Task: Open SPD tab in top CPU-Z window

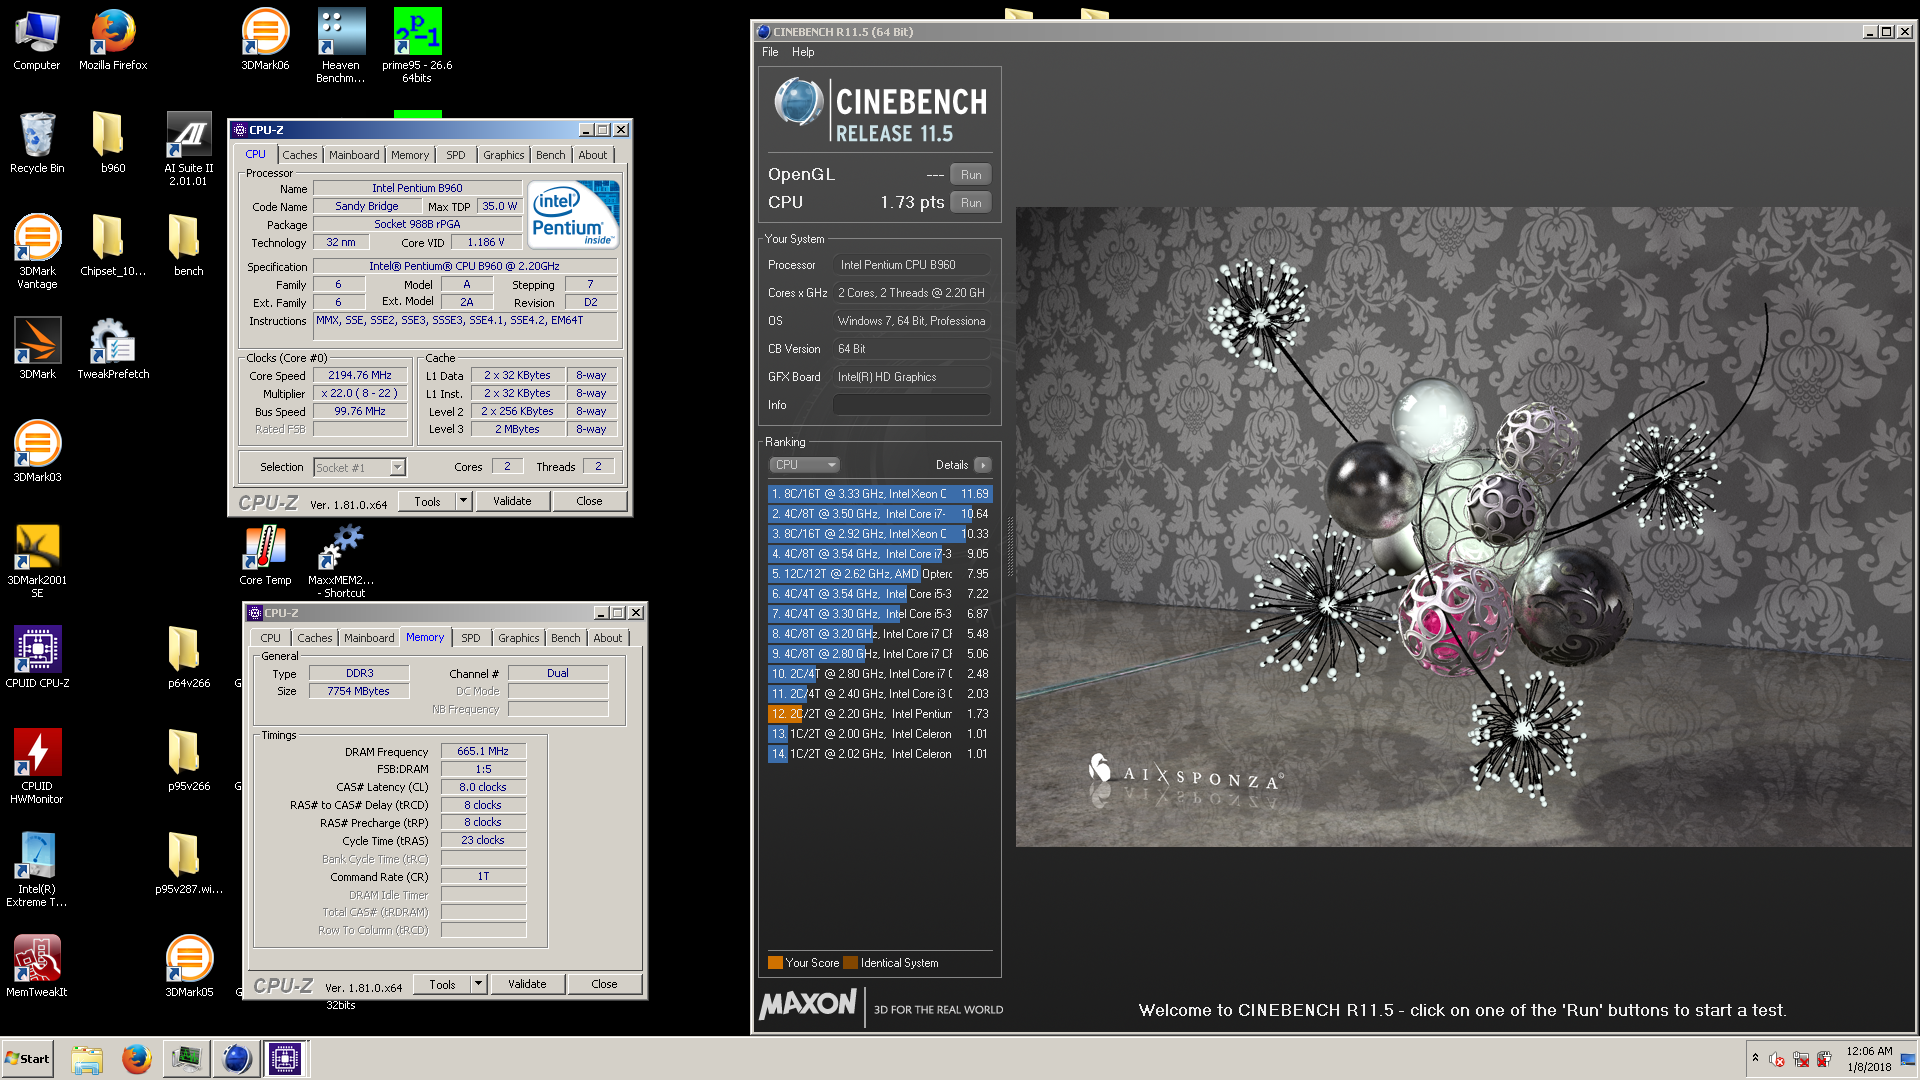Action: click(x=456, y=155)
